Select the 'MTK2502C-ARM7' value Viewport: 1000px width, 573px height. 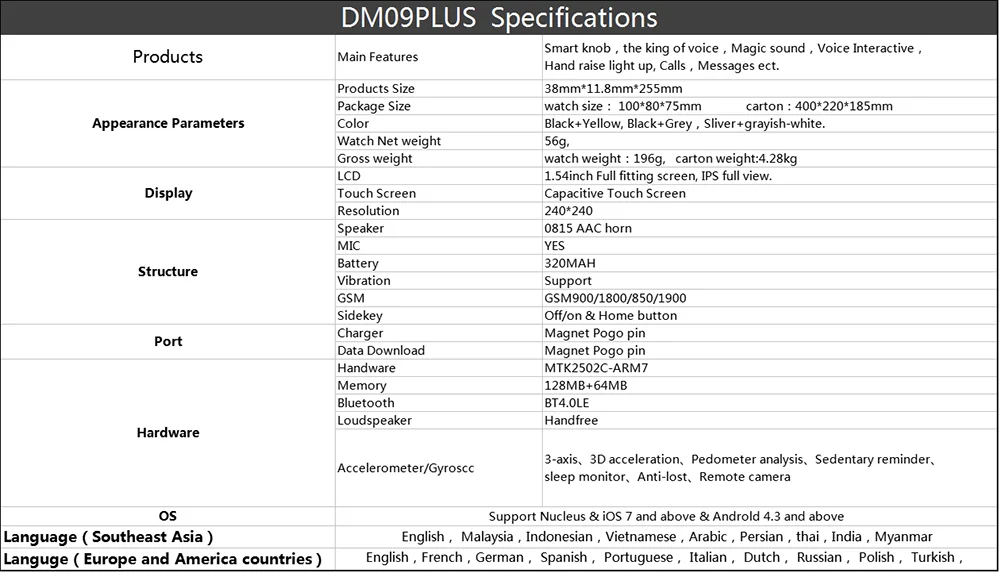tap(596, 368)
